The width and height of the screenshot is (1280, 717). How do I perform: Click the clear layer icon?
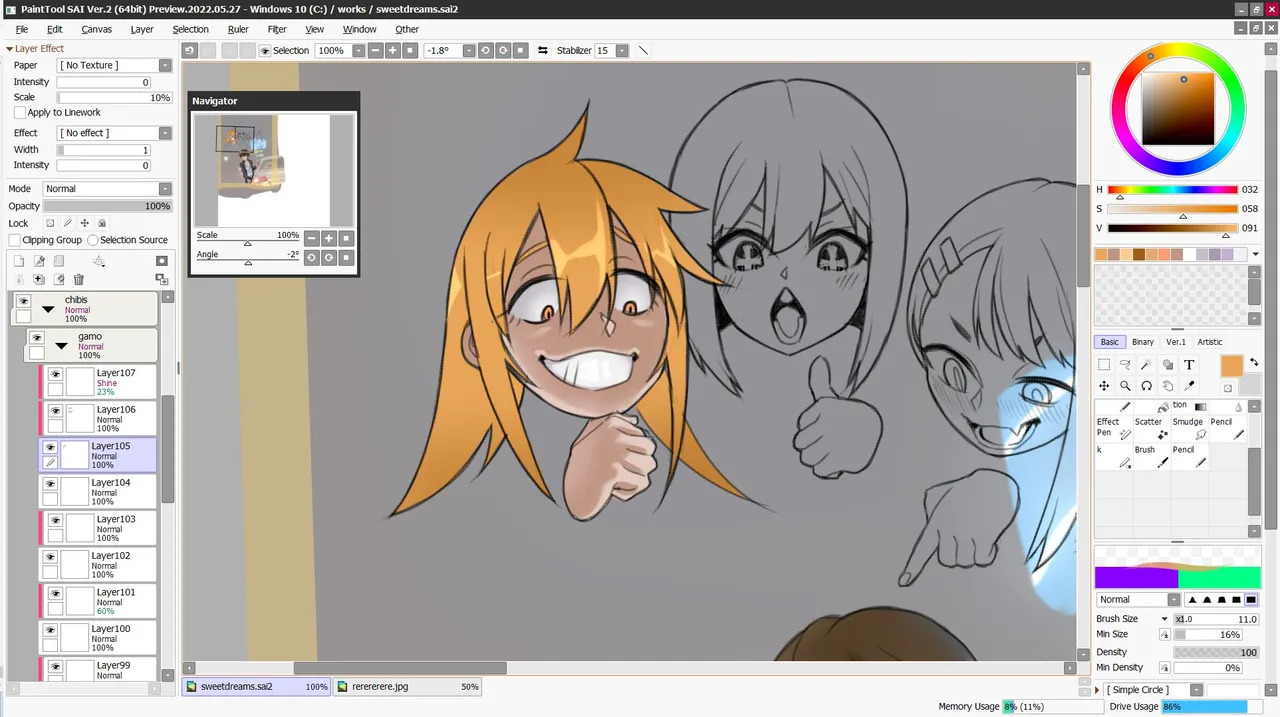[59, 279]
